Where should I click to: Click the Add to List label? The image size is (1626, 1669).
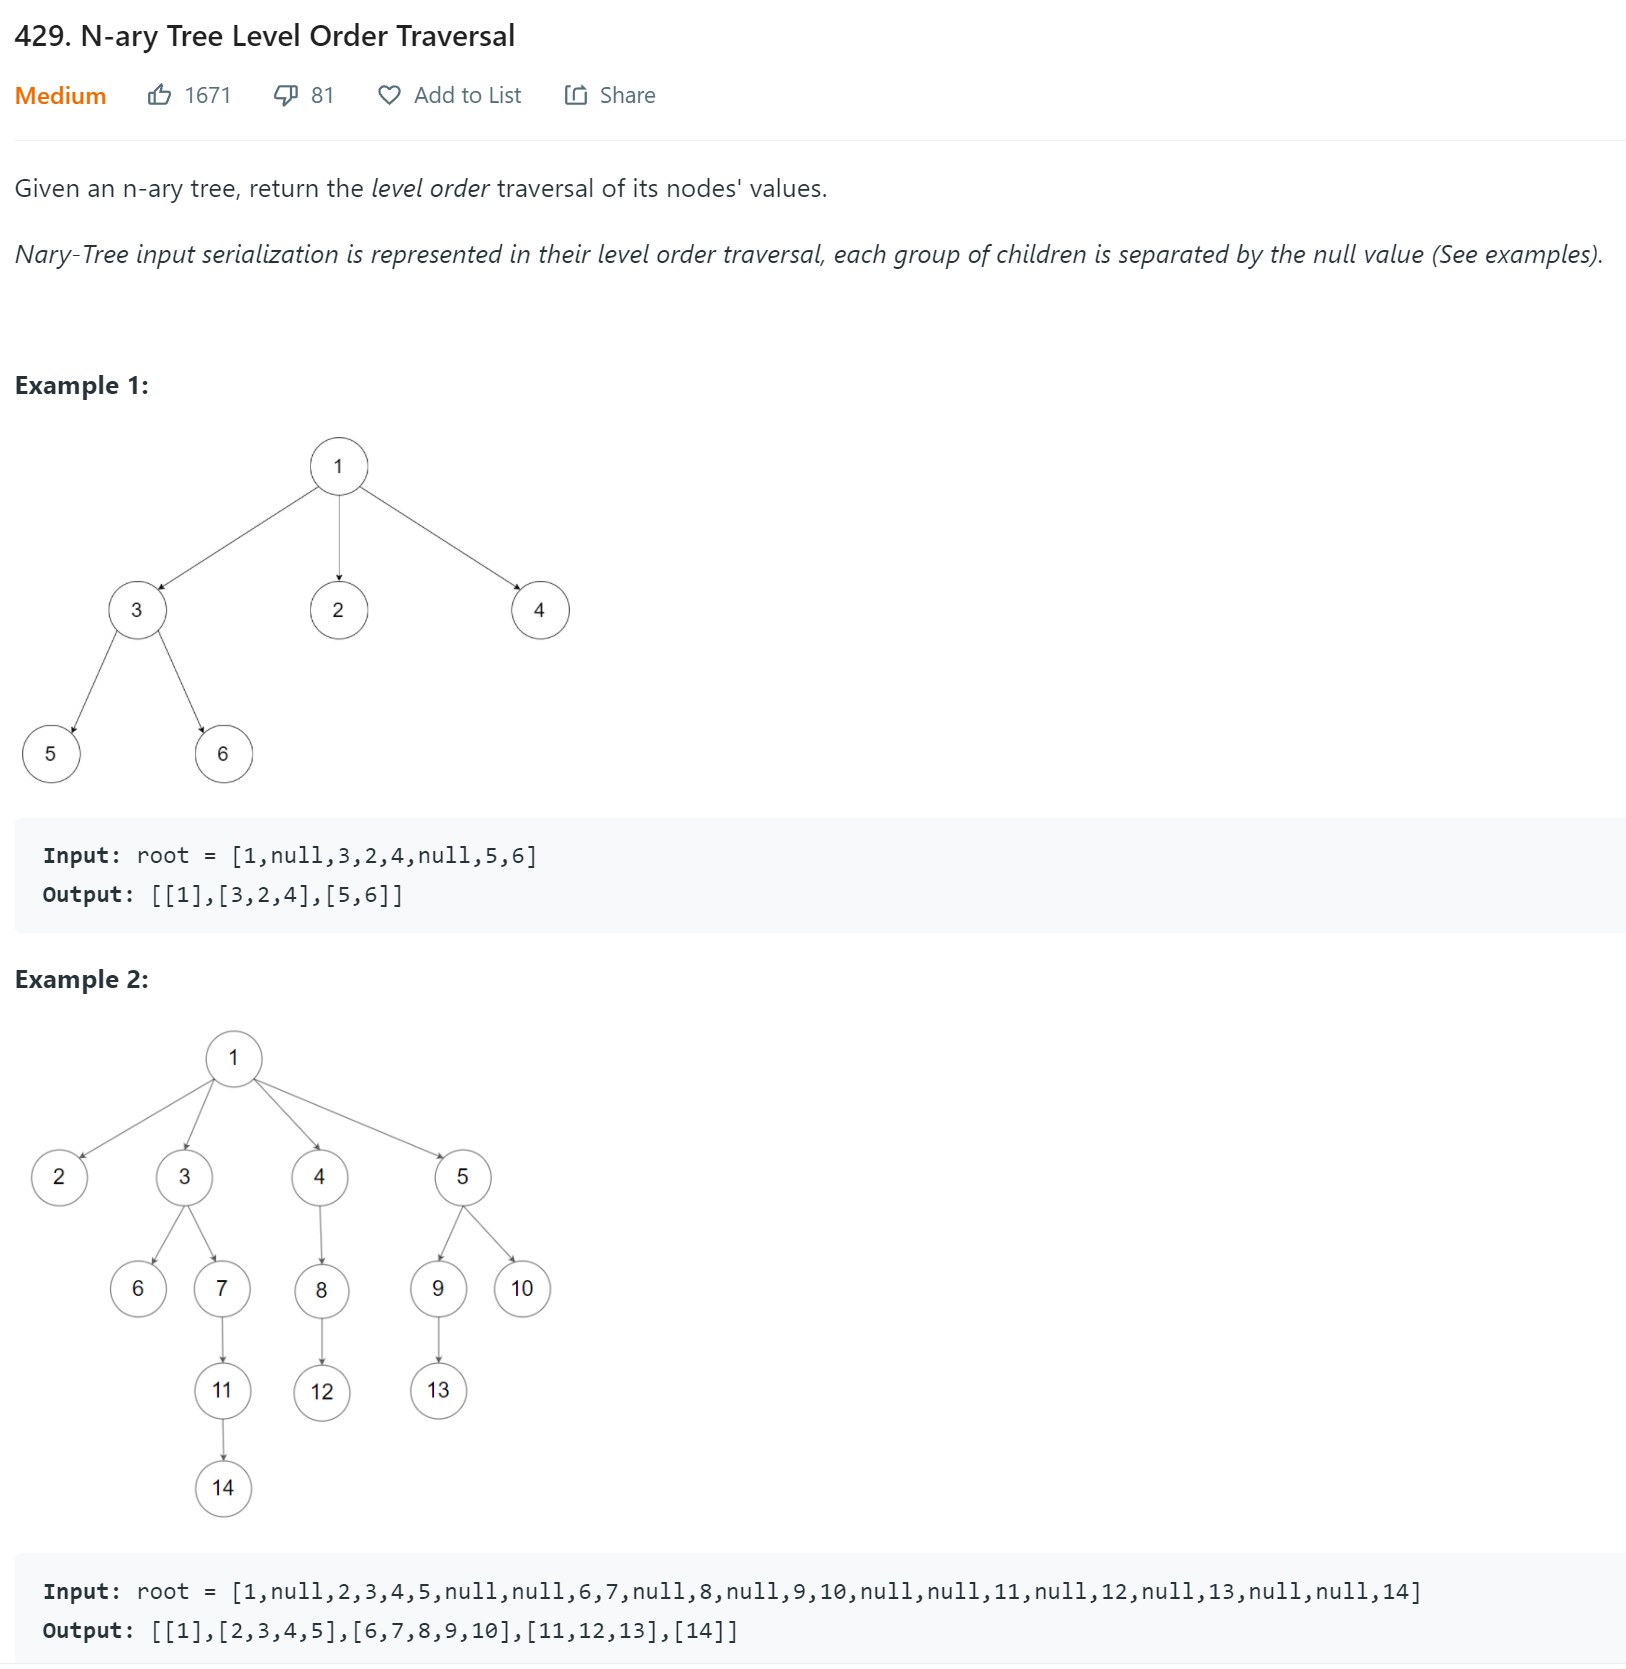[x=467, y=95]
